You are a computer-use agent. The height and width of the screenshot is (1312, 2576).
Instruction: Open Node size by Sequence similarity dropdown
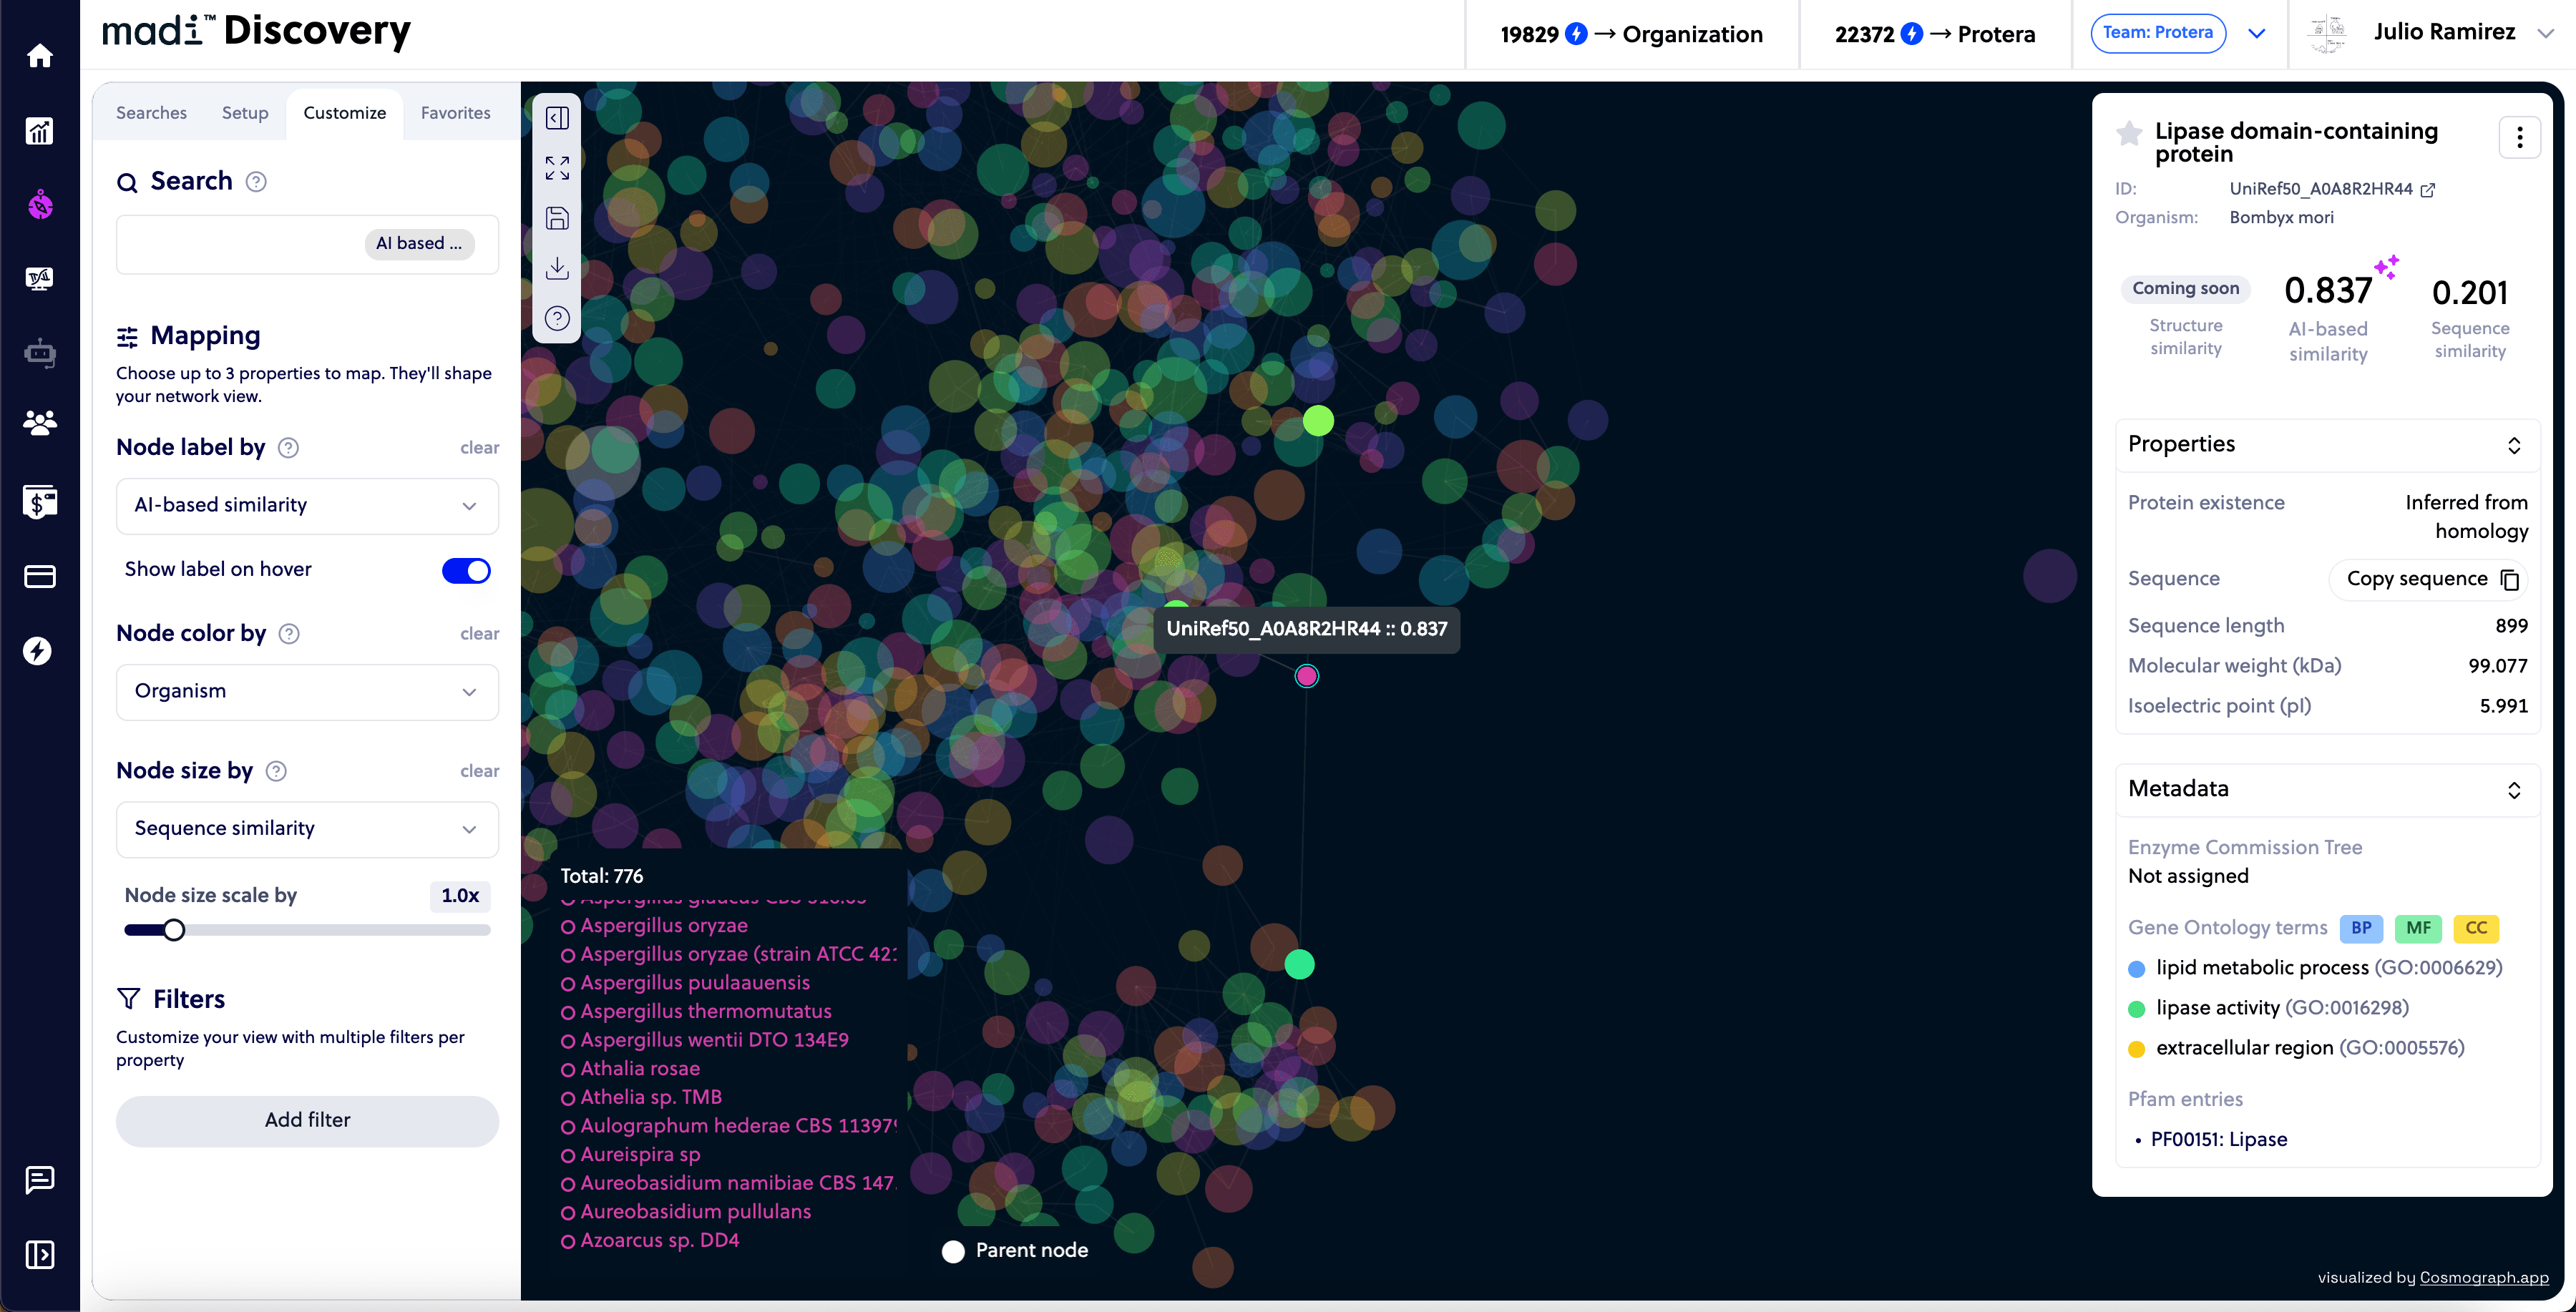tap(307, 829)
